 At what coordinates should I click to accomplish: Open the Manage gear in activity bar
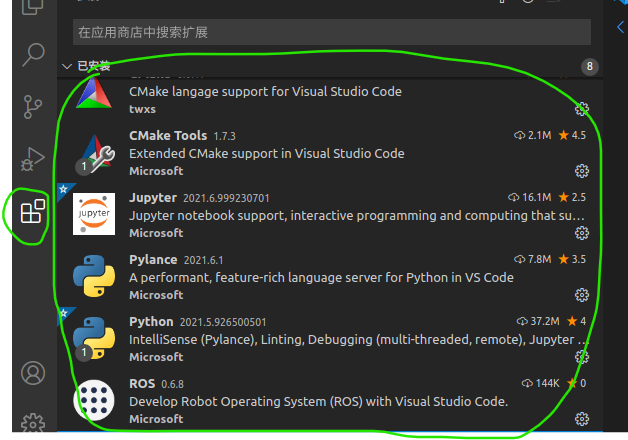[33, 423]
